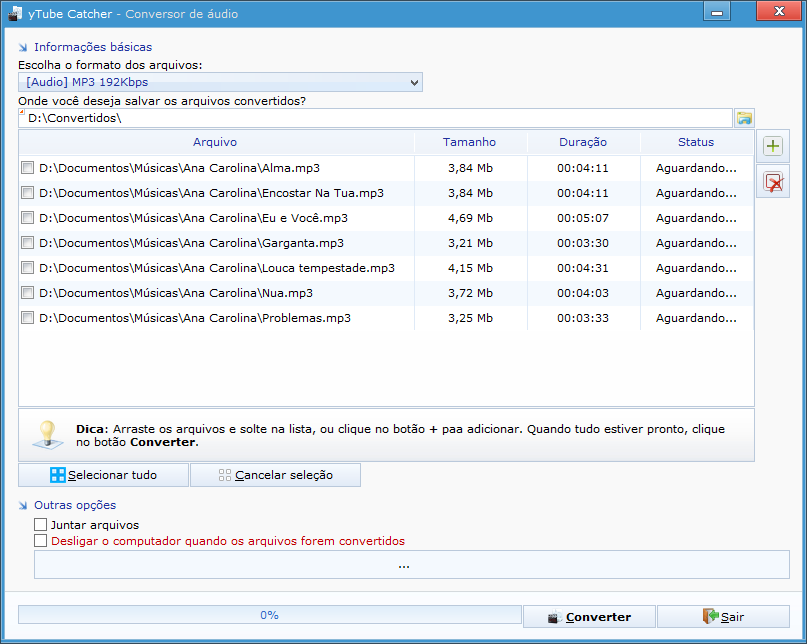Sort list by Arquivo column header
This screenshot has width=807, height=644.
tap(216, 142)
